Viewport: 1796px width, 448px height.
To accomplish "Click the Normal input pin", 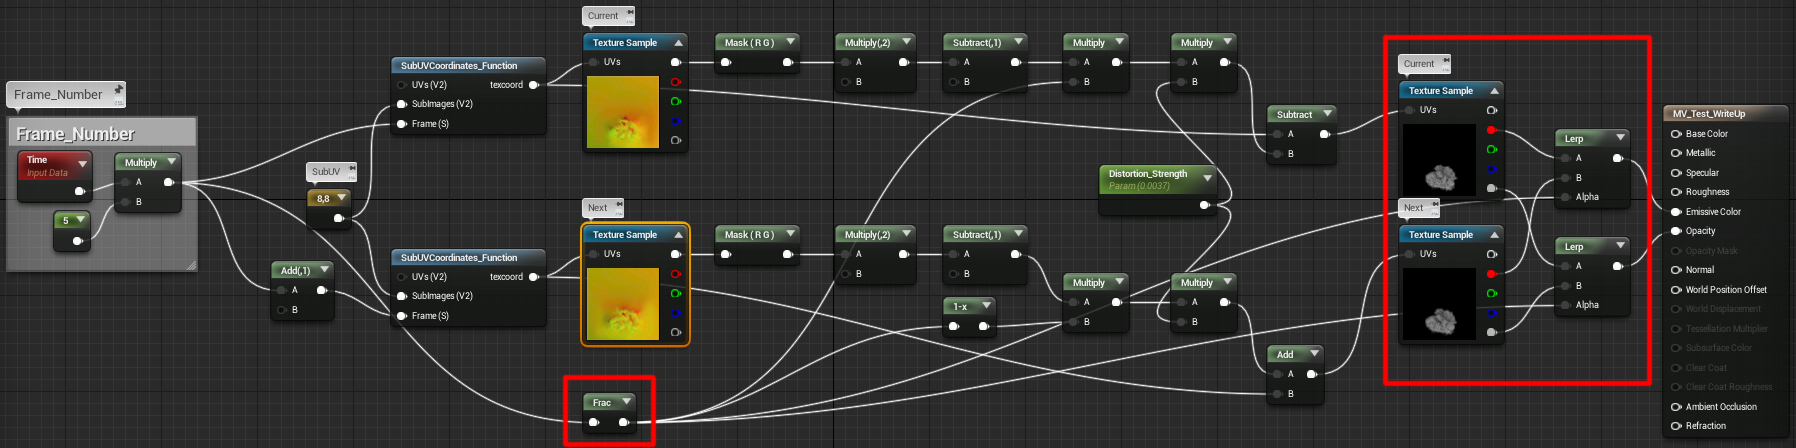I will coord(1676,270).
